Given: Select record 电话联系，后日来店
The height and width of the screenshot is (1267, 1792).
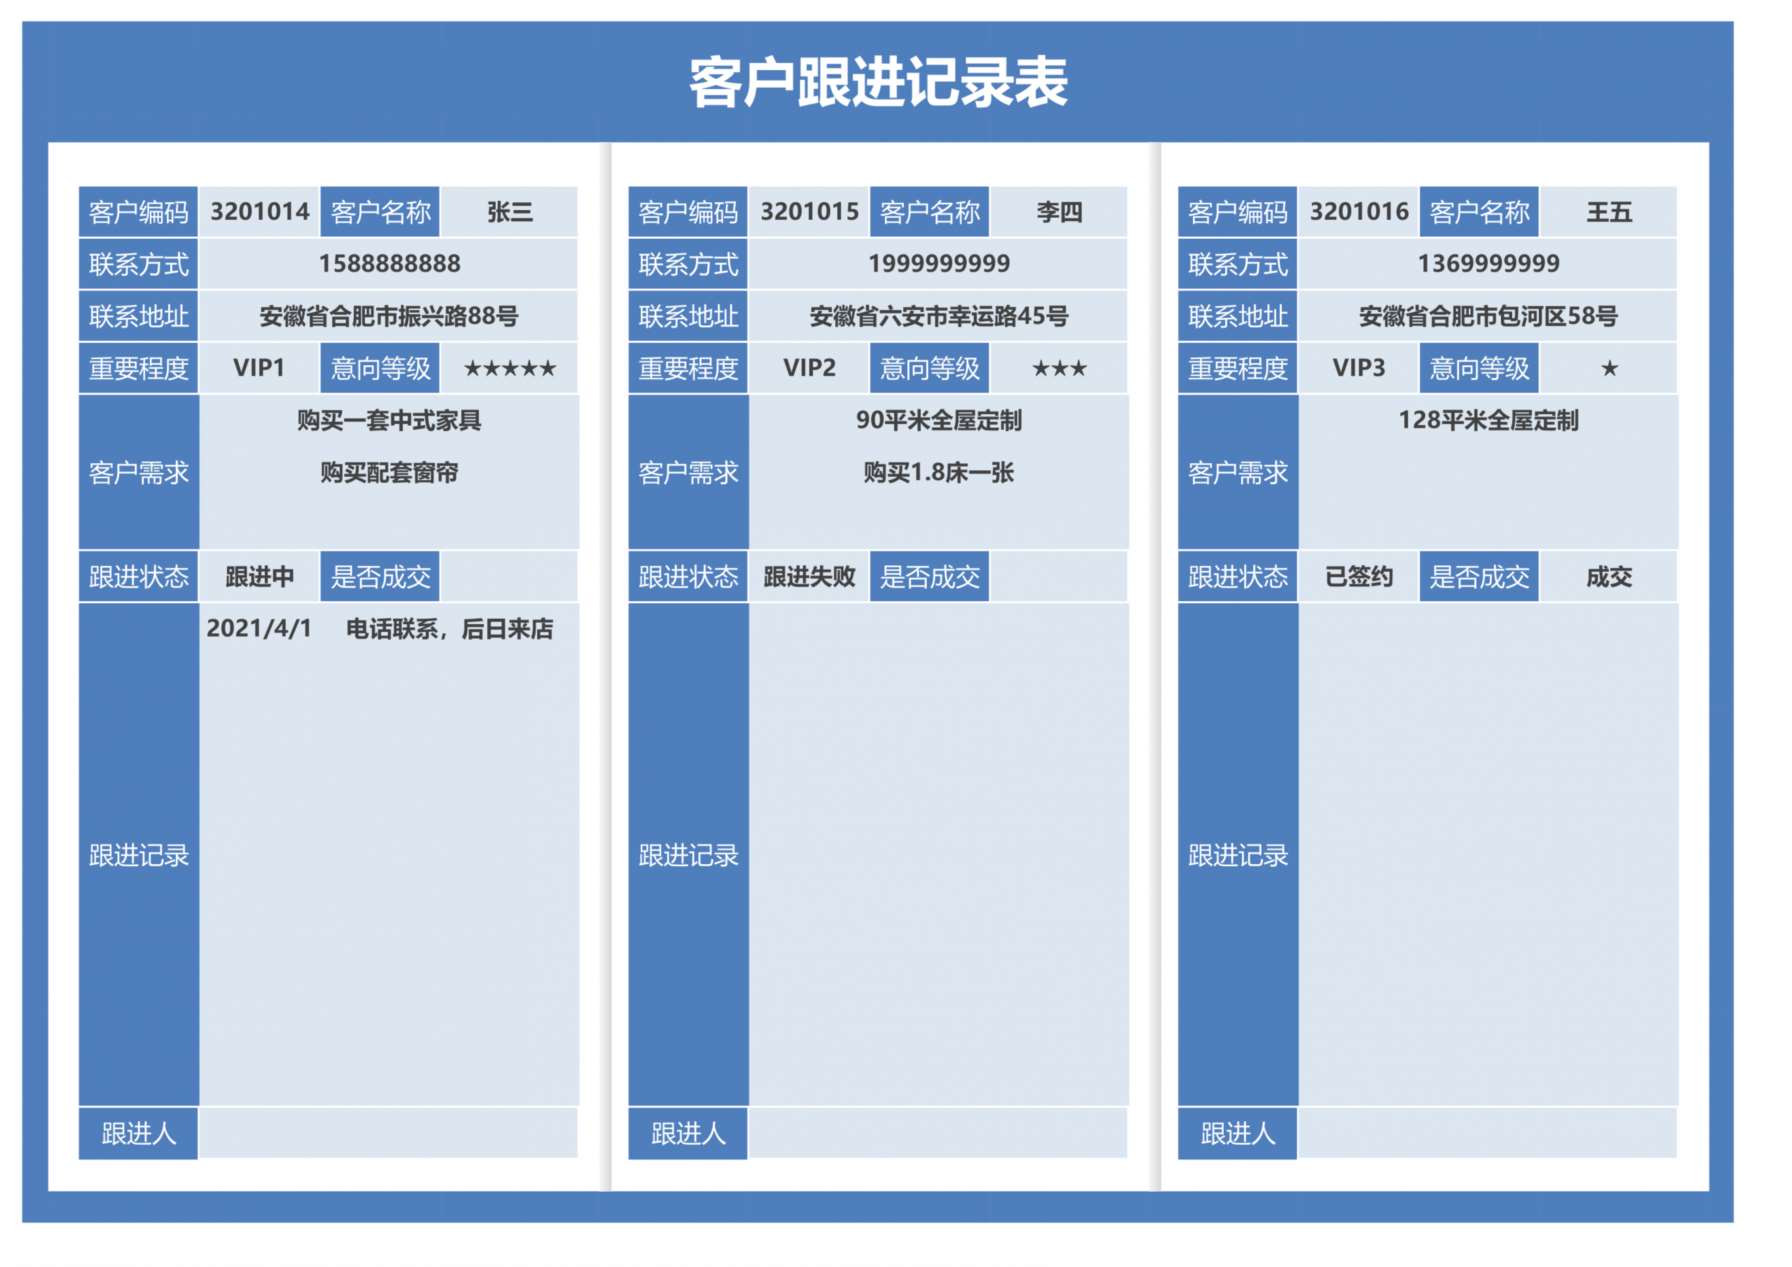Looking at the screenshot, I should [449, 629].
